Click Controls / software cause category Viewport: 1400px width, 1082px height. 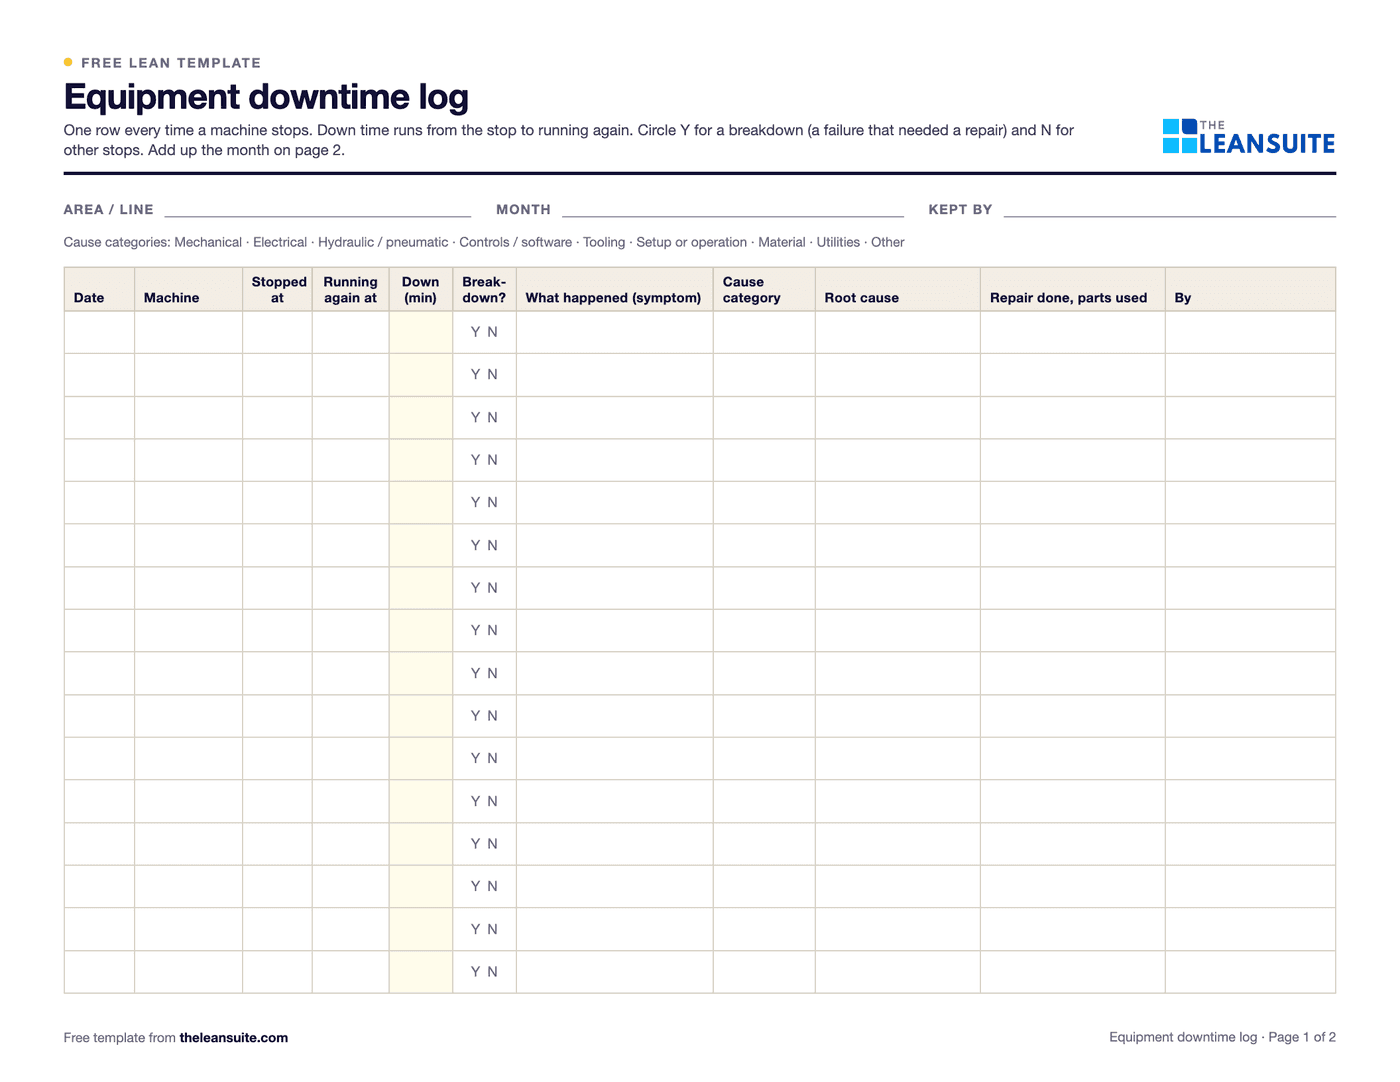click(x=516, y=242)
